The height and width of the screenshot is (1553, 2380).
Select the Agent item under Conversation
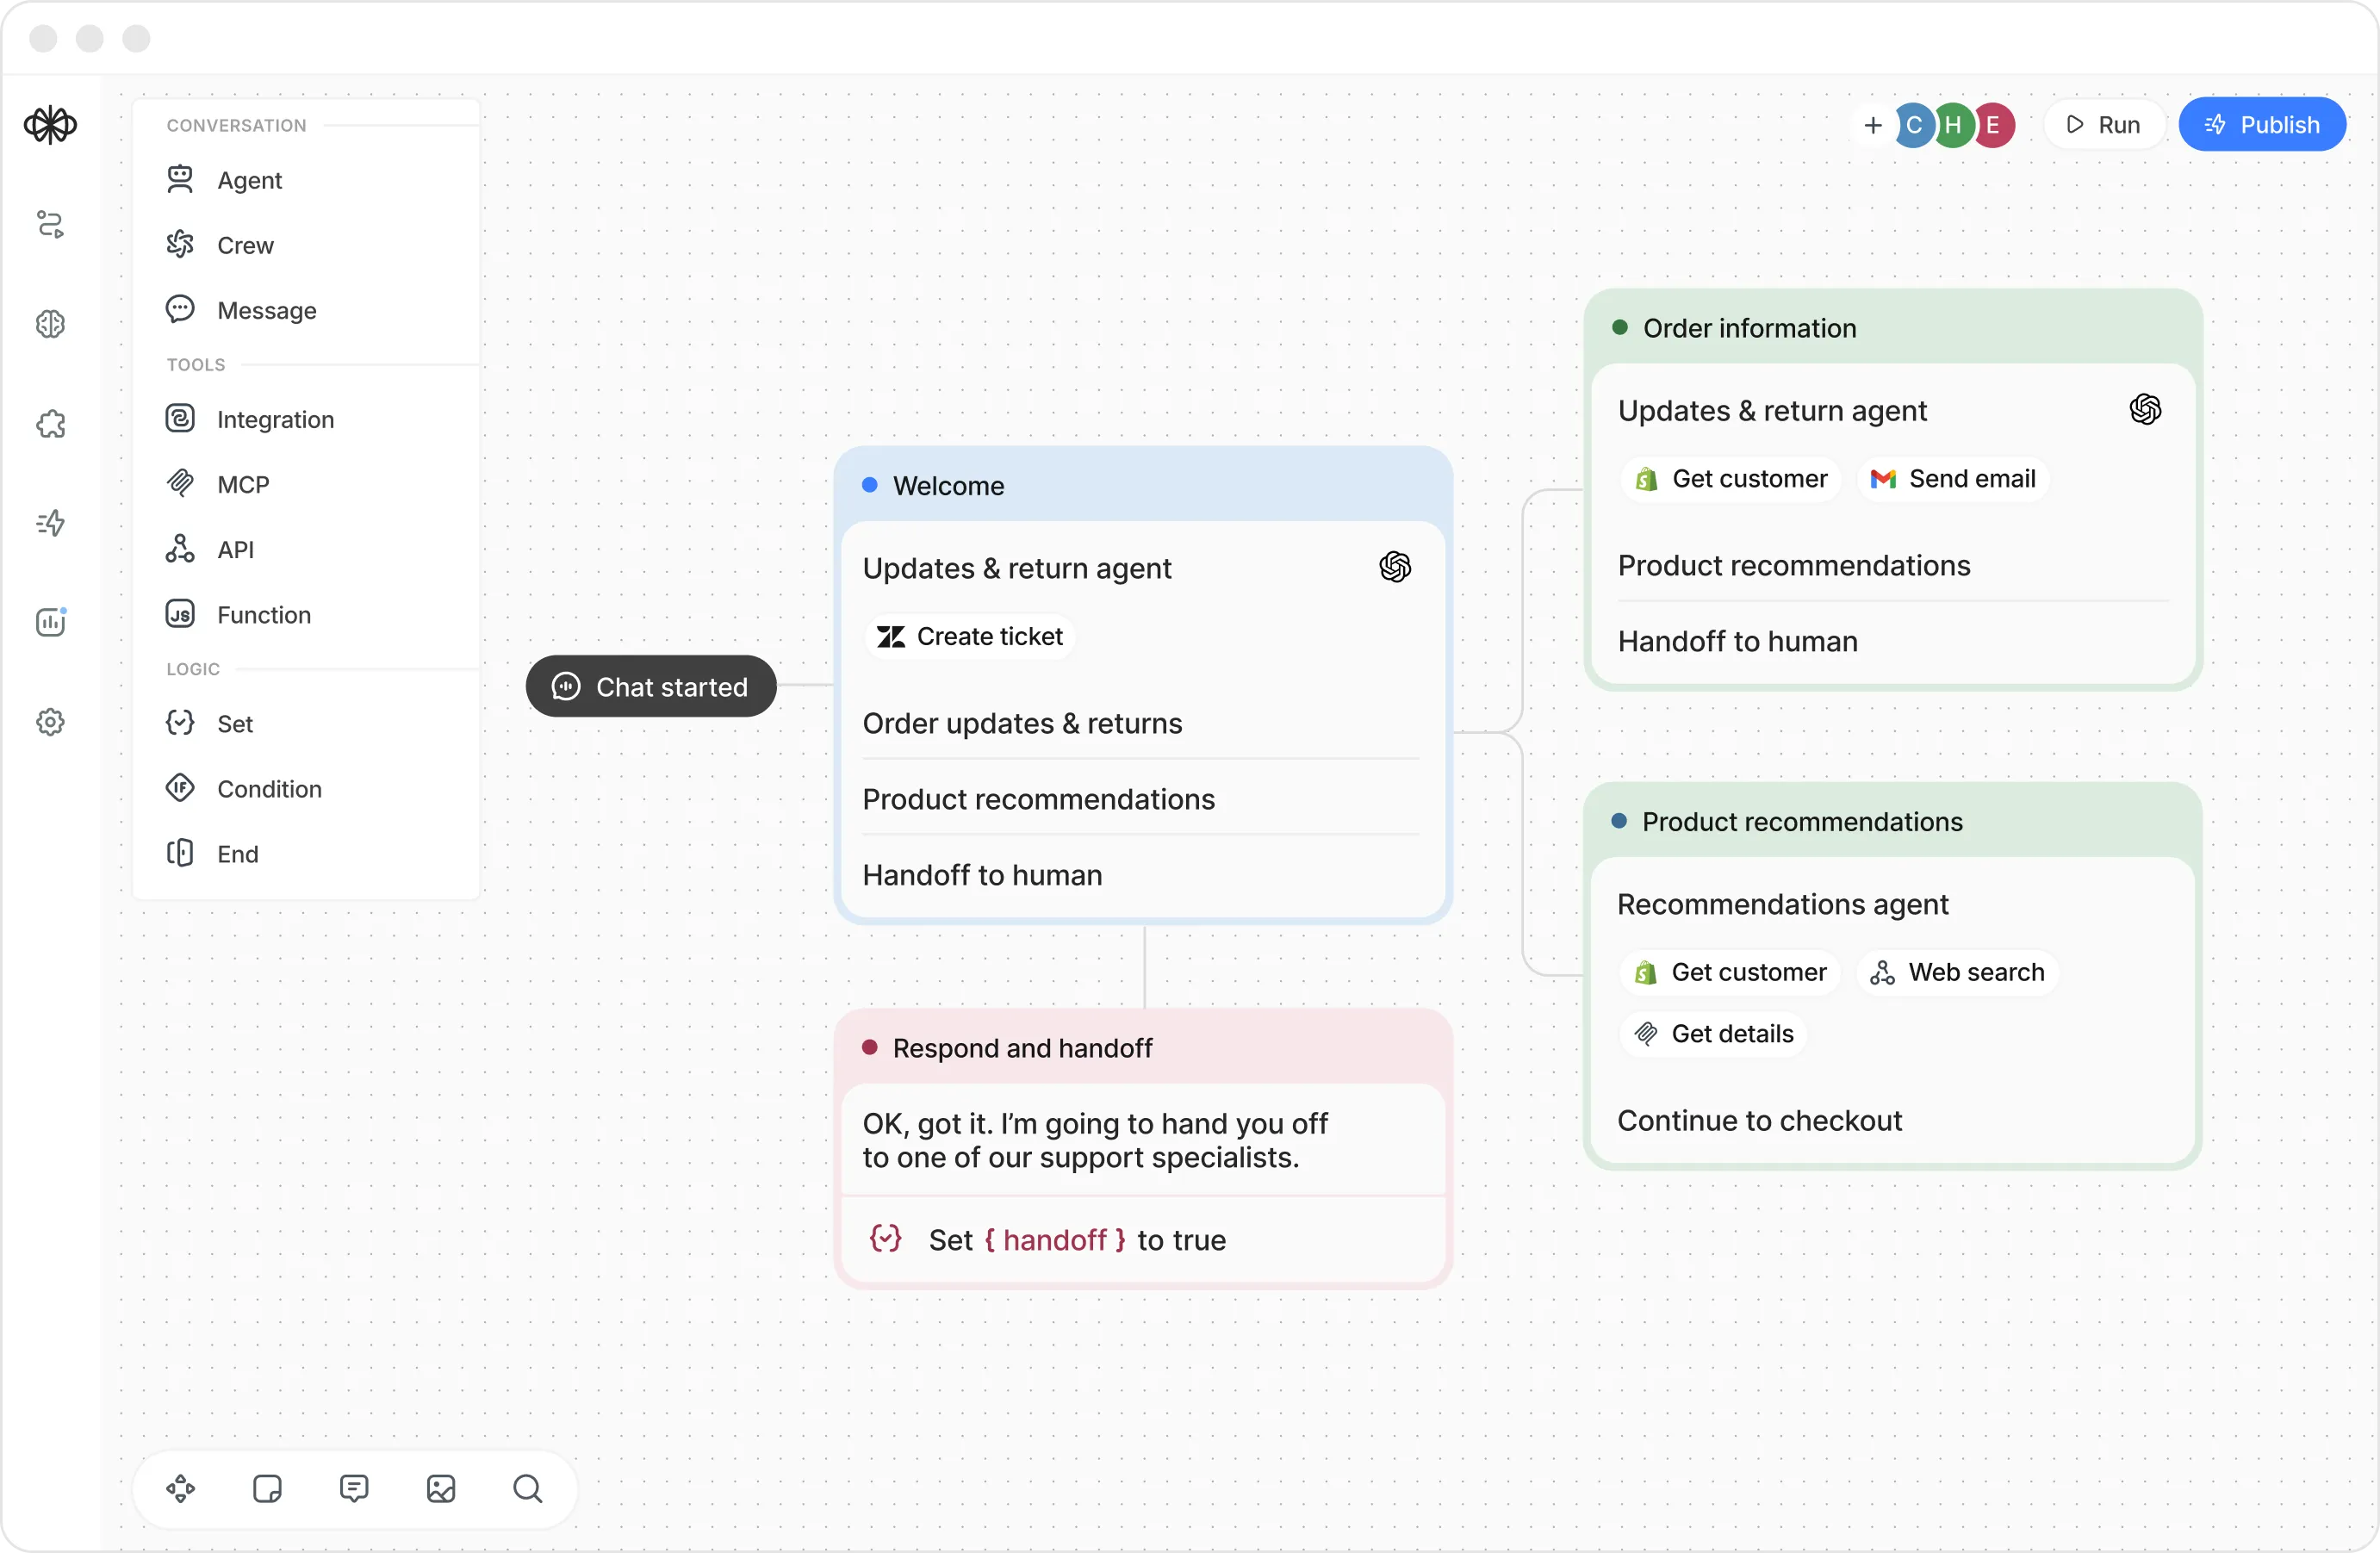point(248,181)
